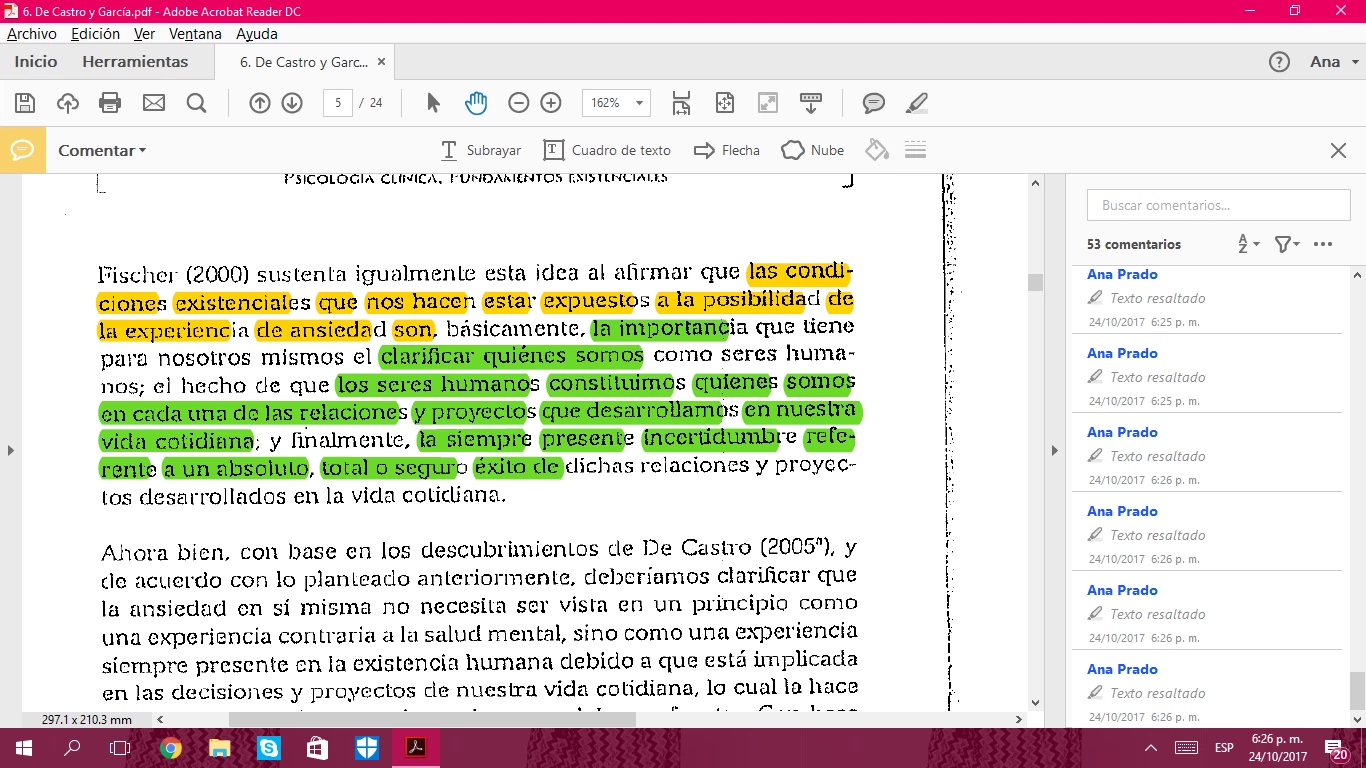Screen dimensions: 1366x768
Task: Switch to the Herramientas tab
Action: tap(135, 62)
